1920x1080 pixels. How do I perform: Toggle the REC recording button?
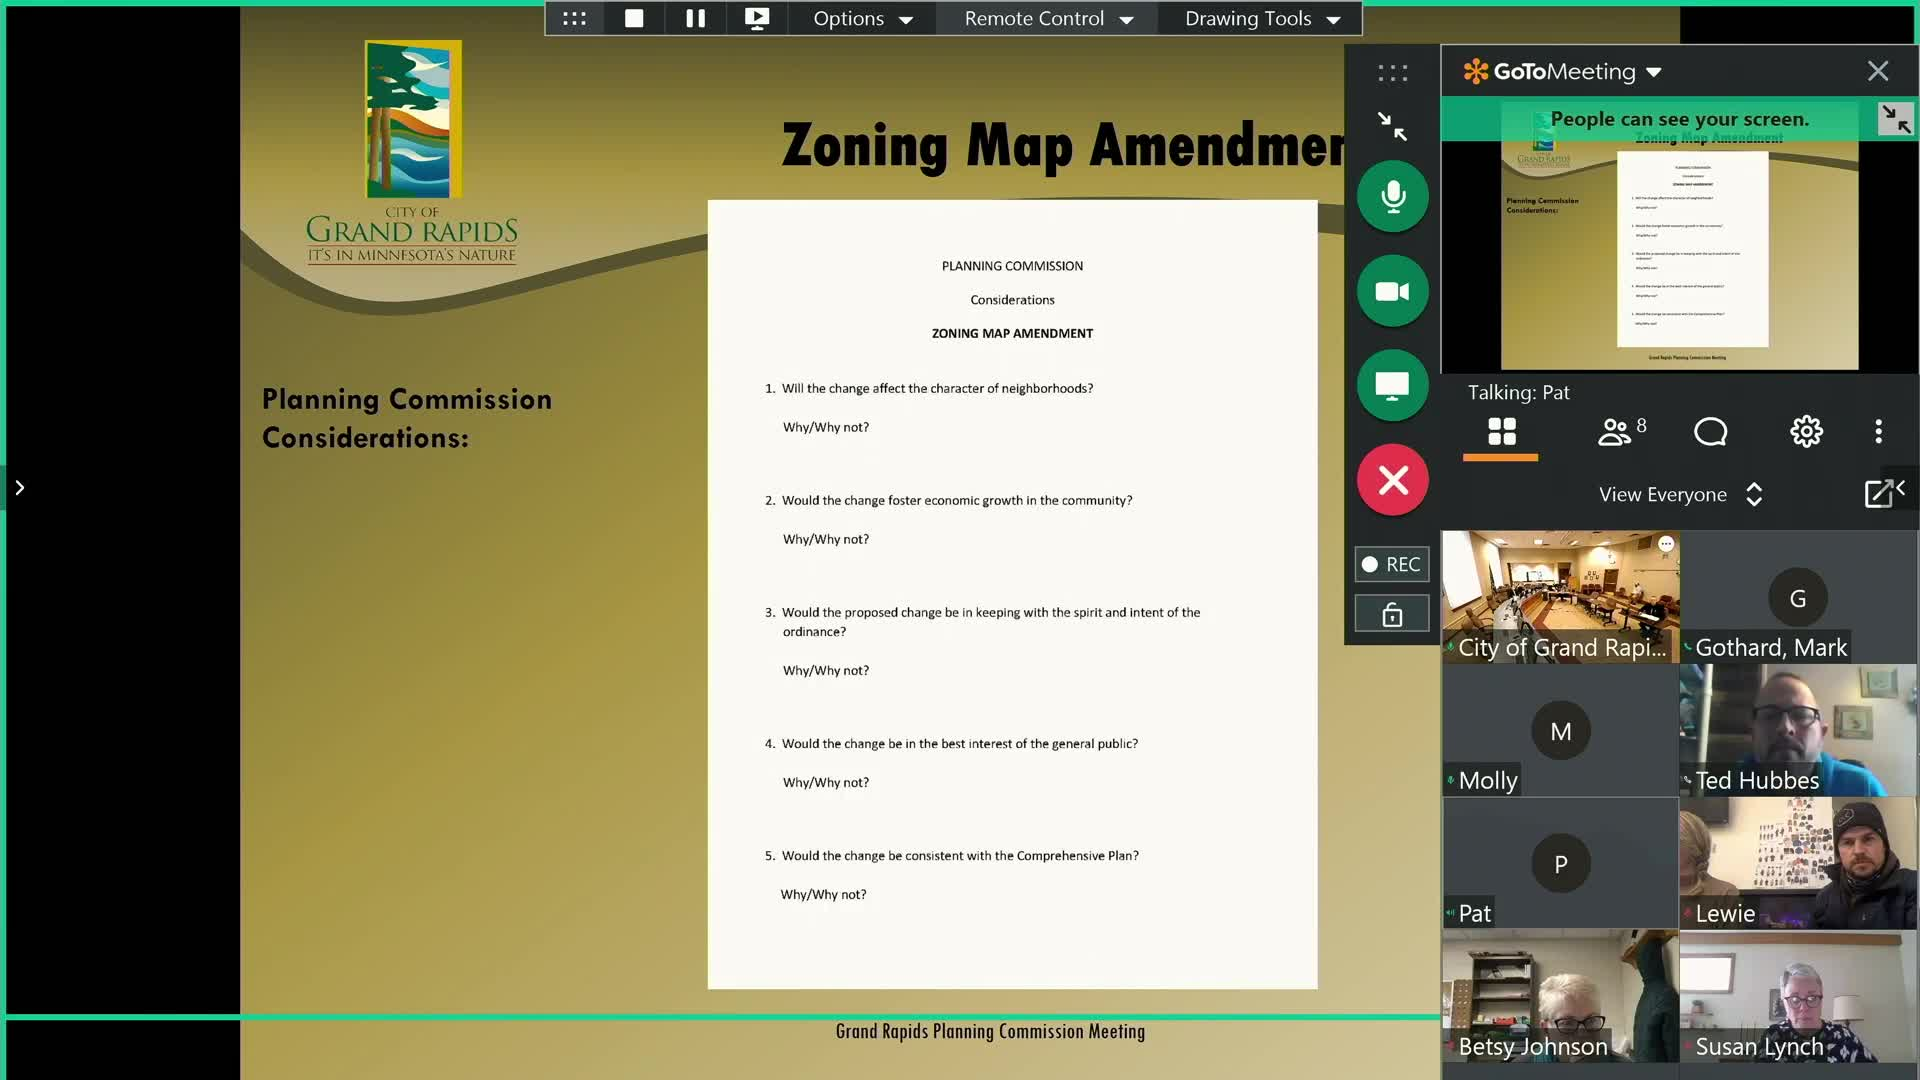(1392, 564)
